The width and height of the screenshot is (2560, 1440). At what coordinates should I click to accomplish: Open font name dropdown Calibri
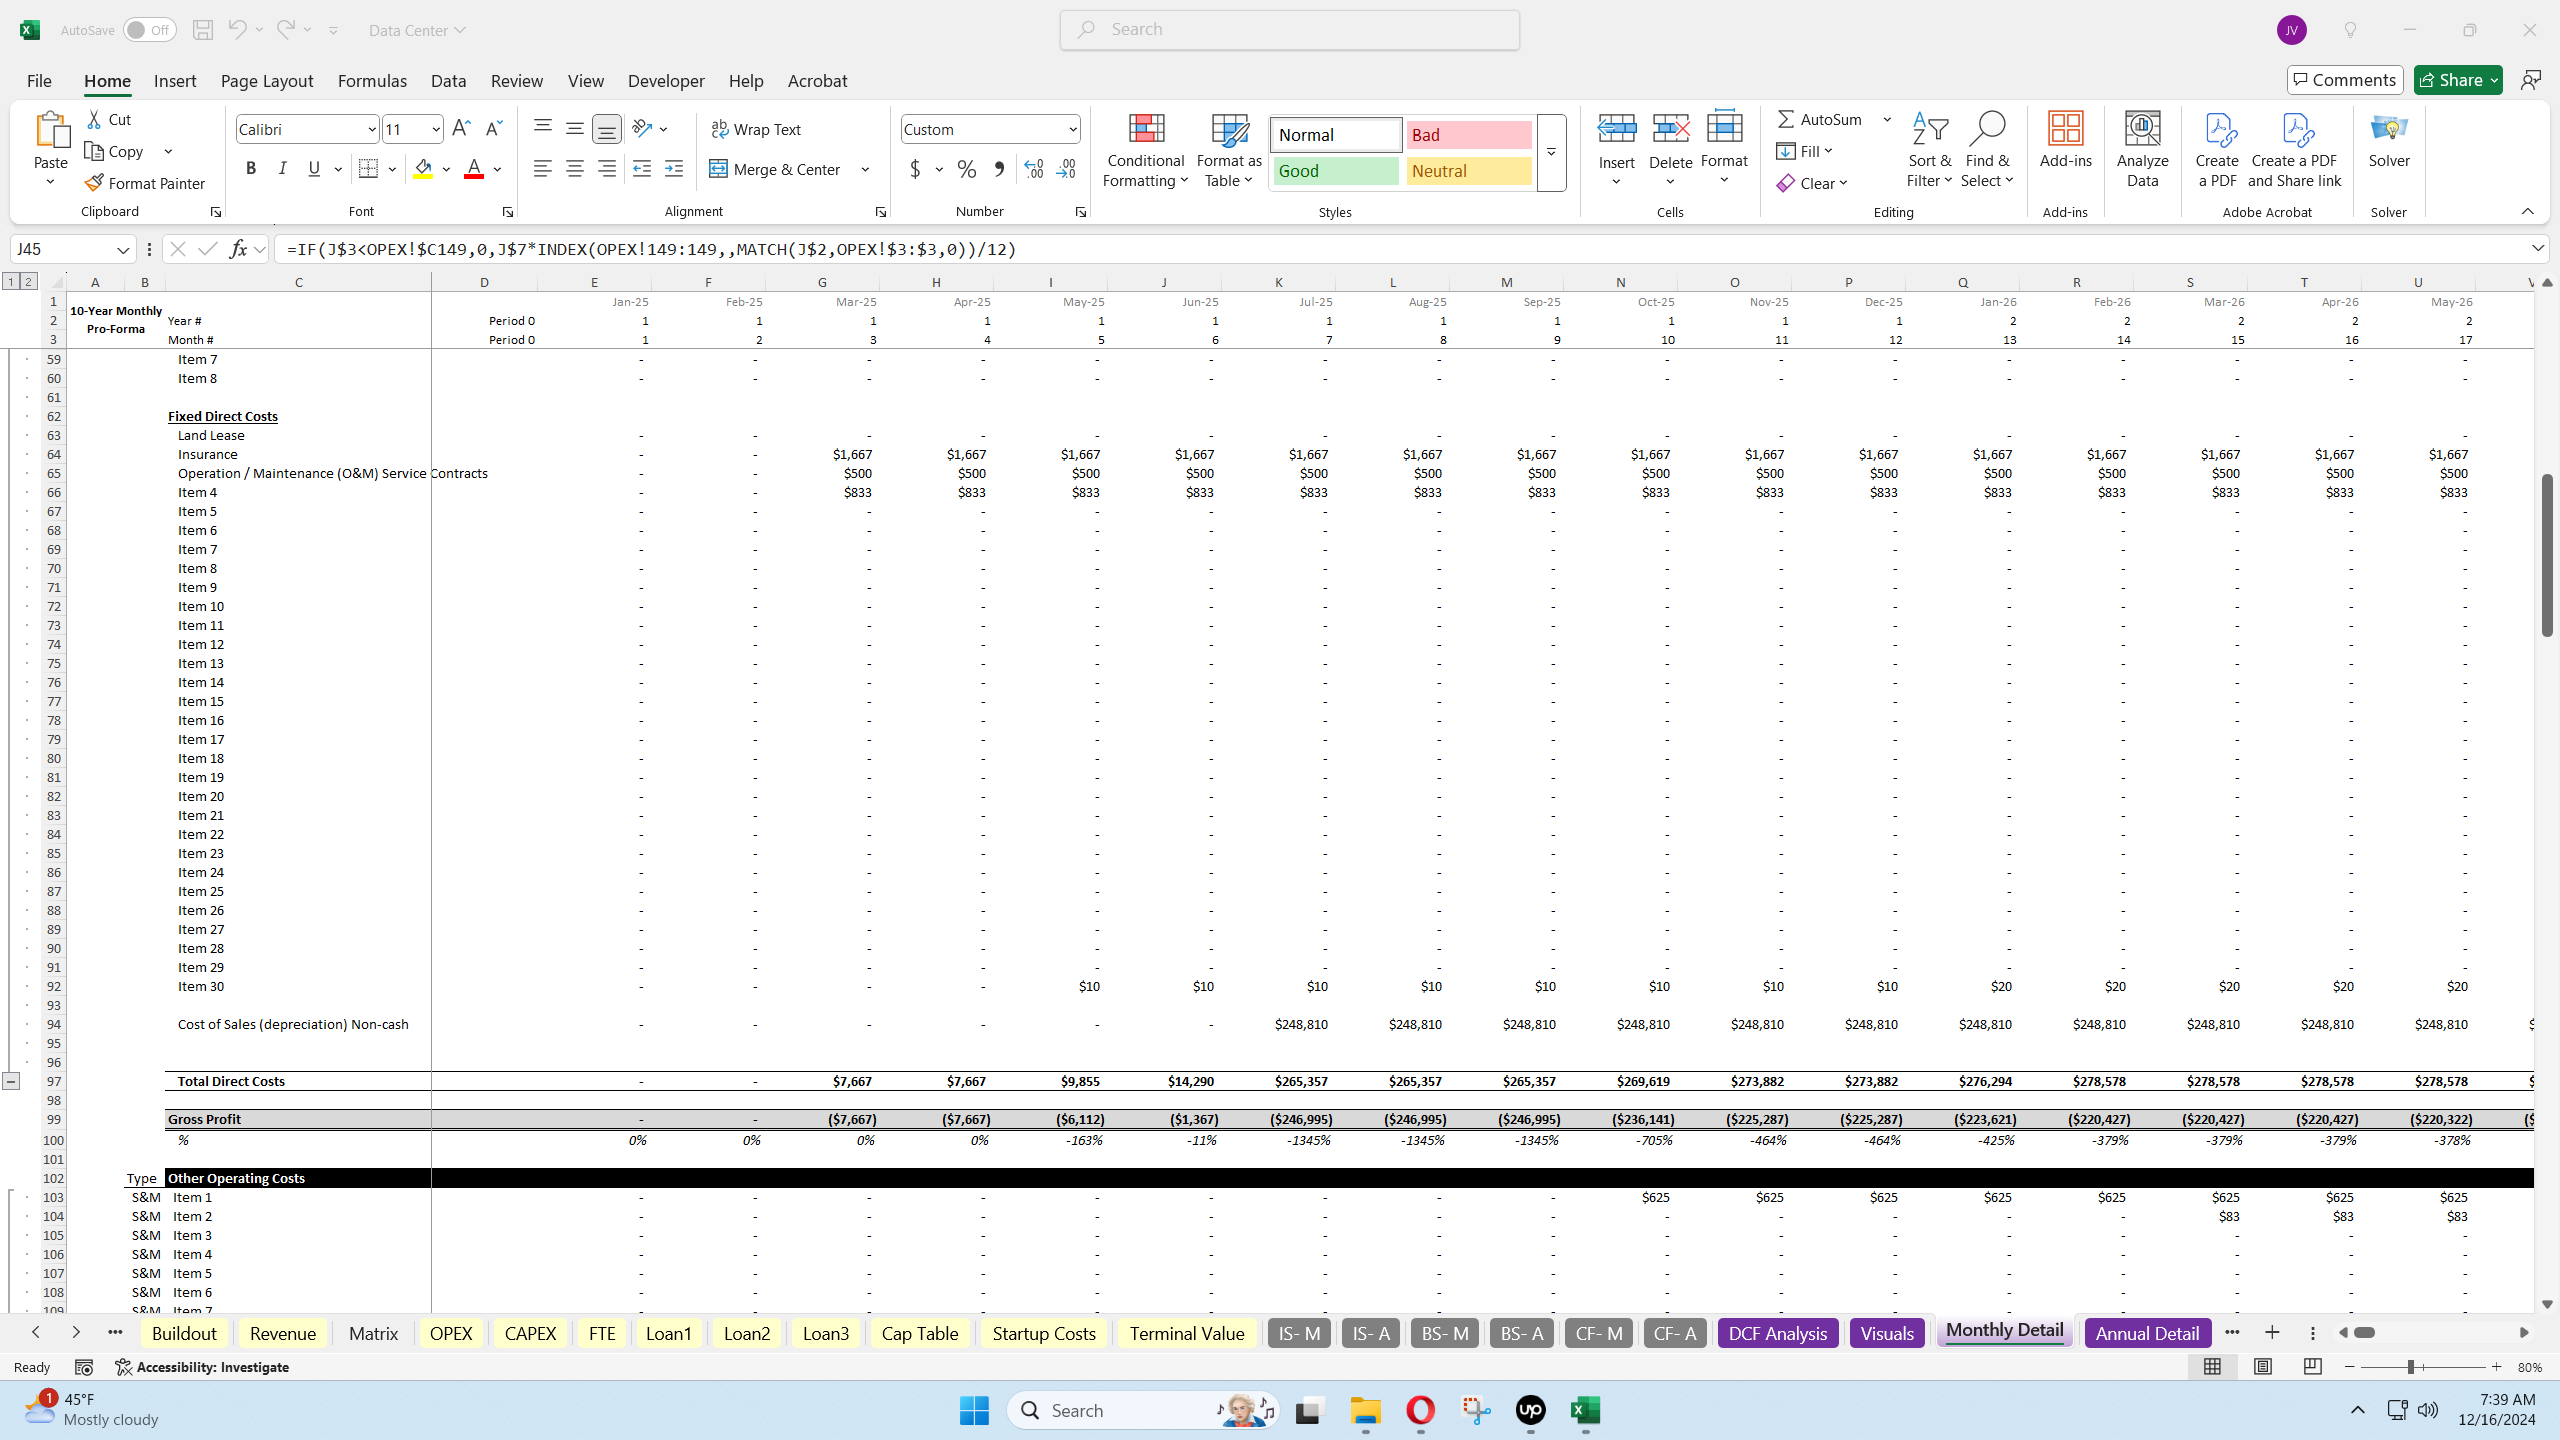click(x=371, y=129)
